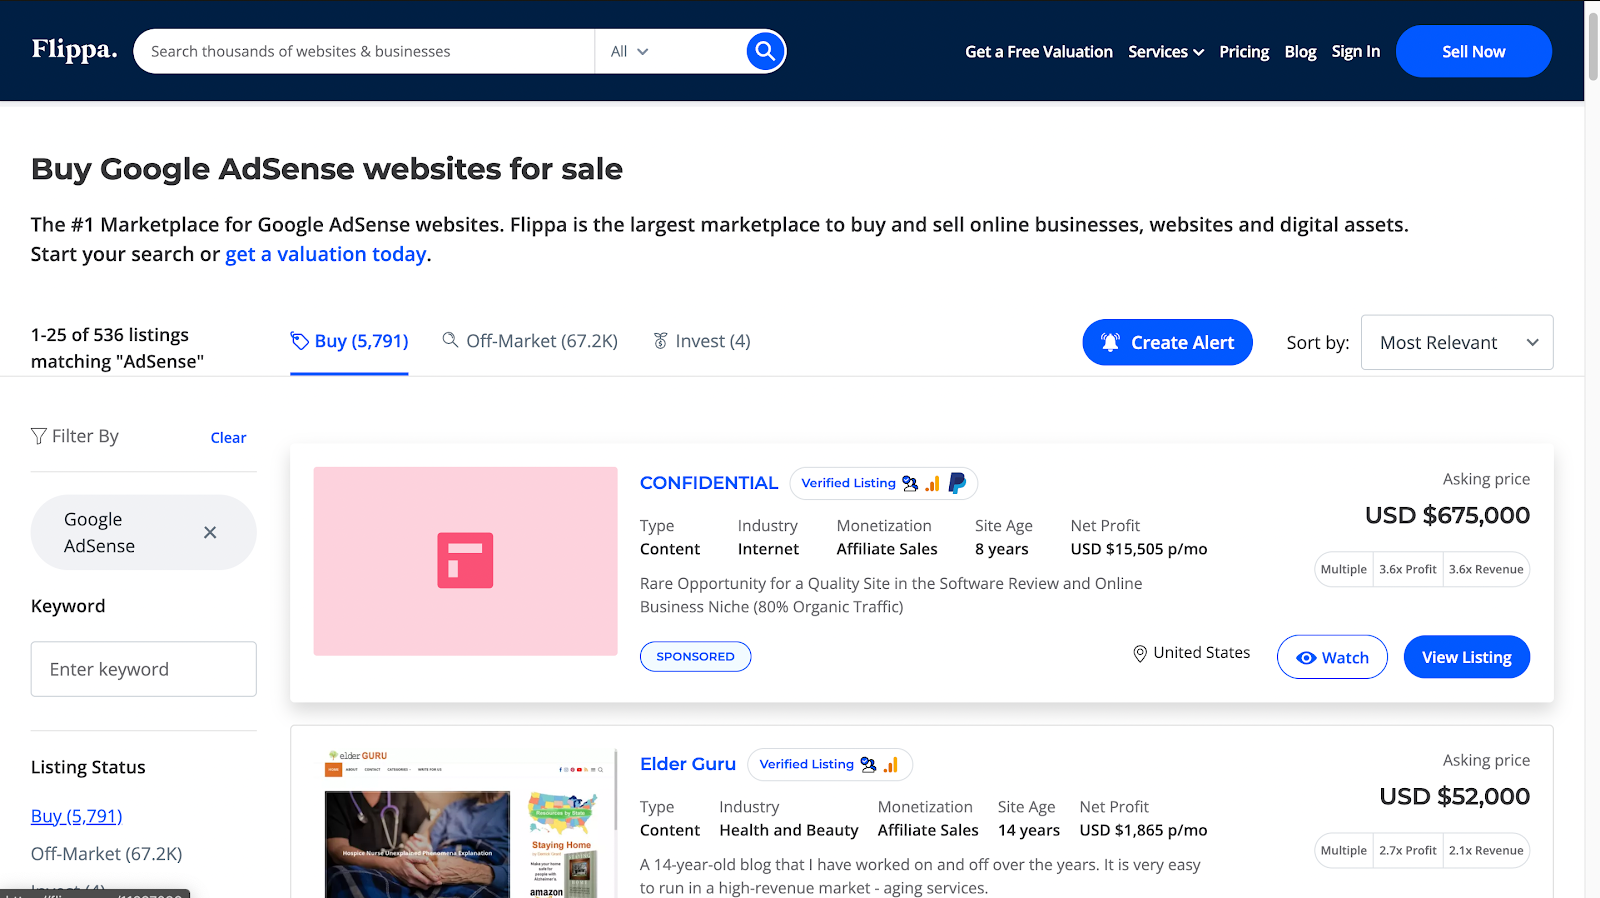This screenshot has height=898, width=1600.
Task: Go to the Pricing page
Action: pyautogui.click(x=1244, y=52)
